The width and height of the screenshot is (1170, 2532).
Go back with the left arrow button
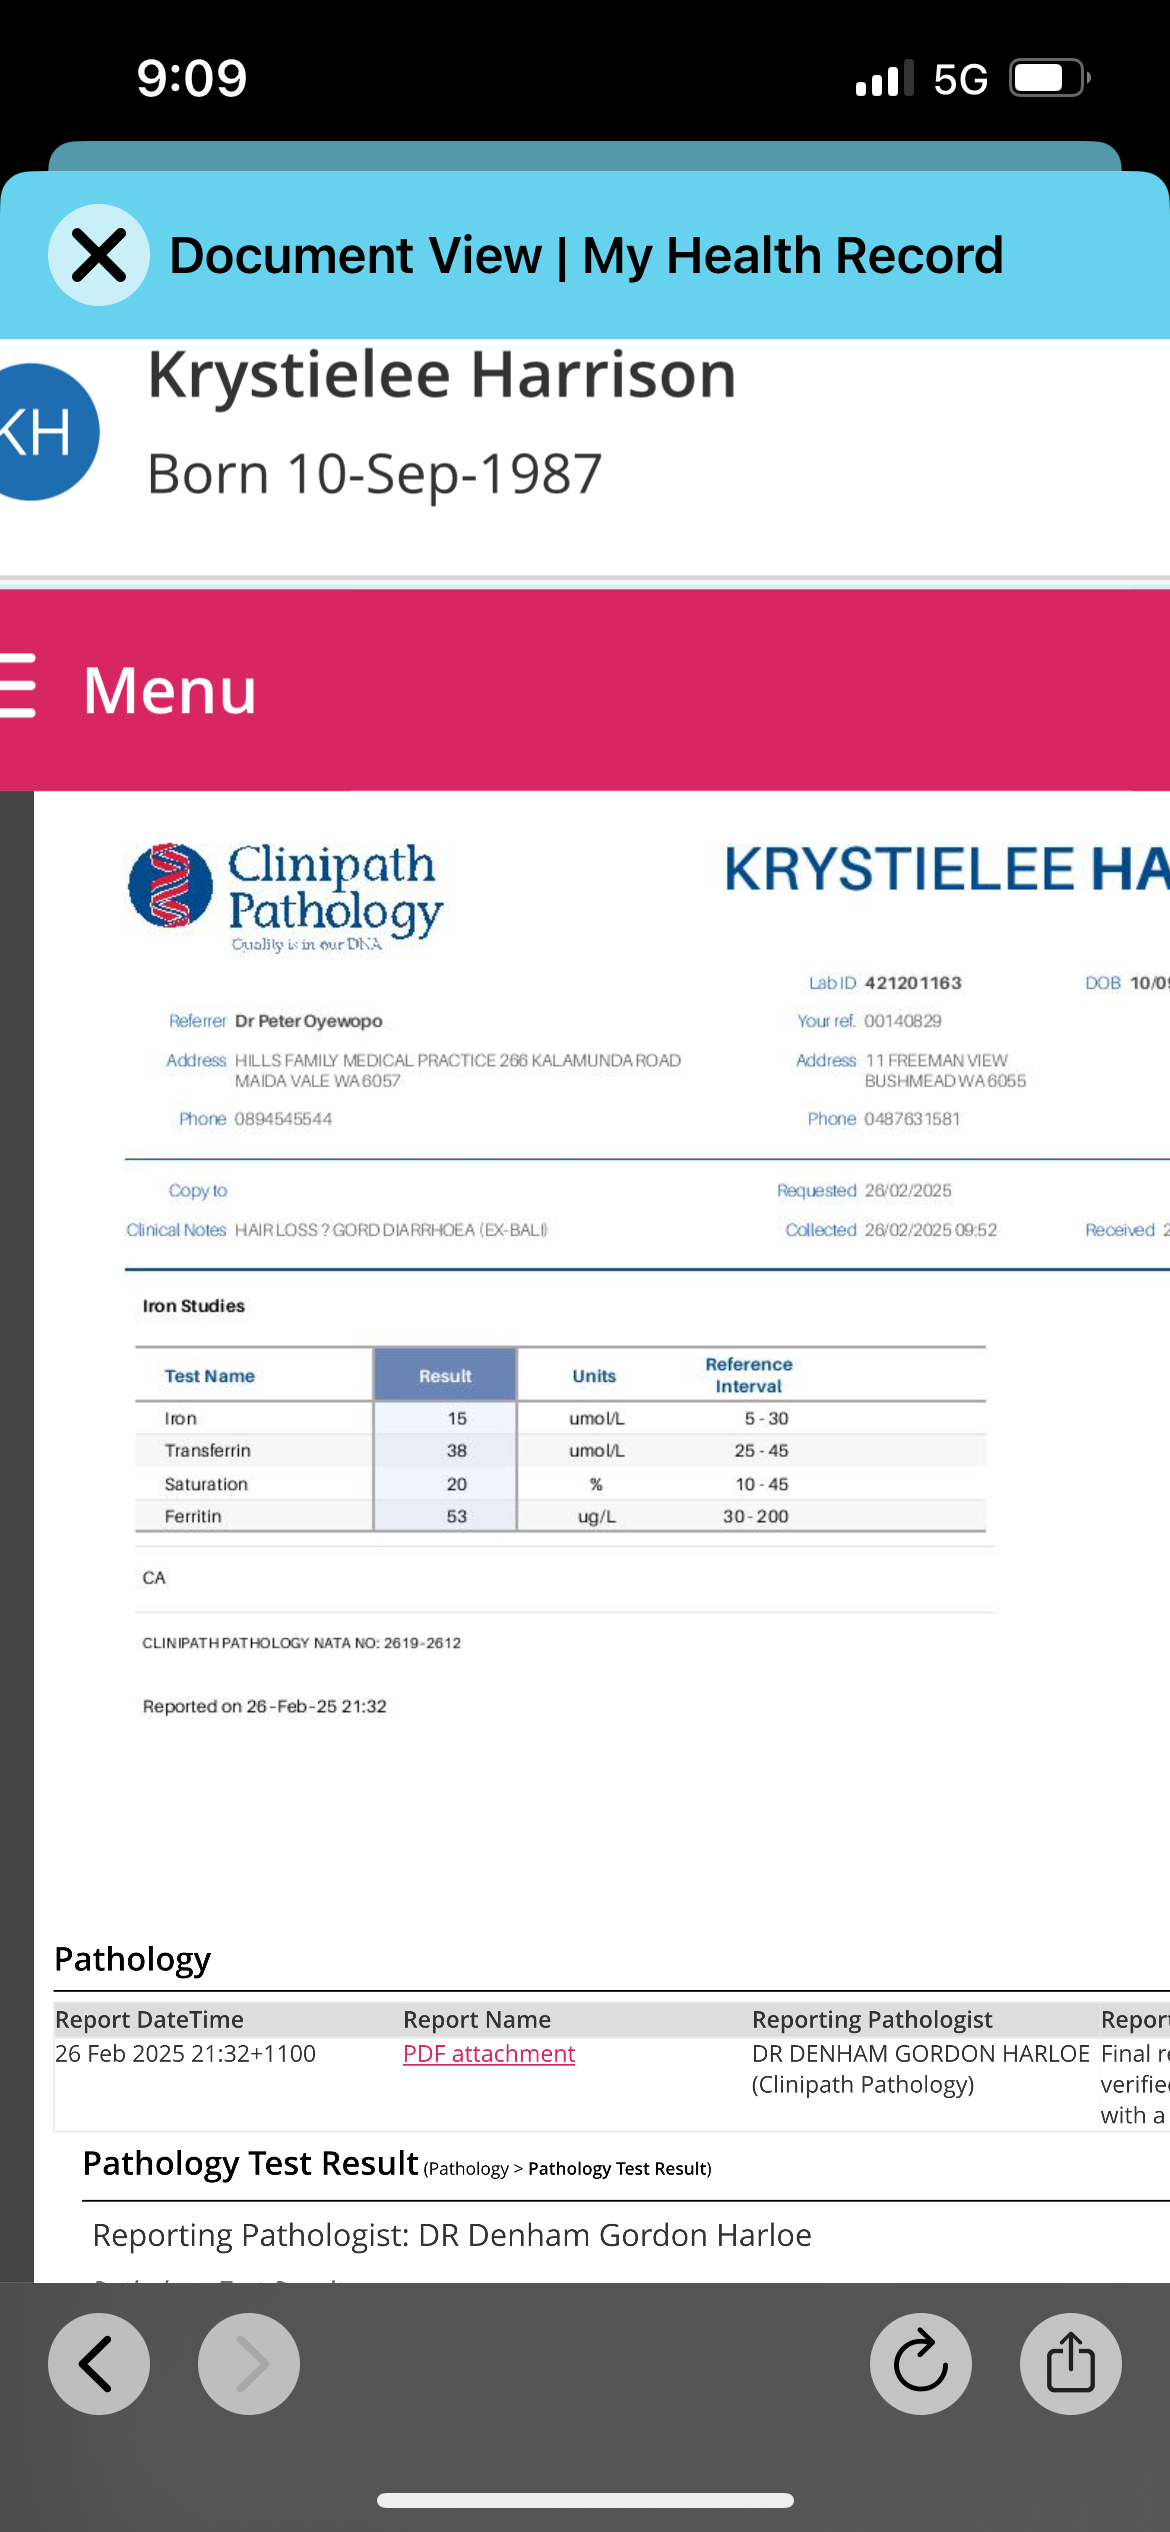pyautogui.click(x=99, y=2364)
